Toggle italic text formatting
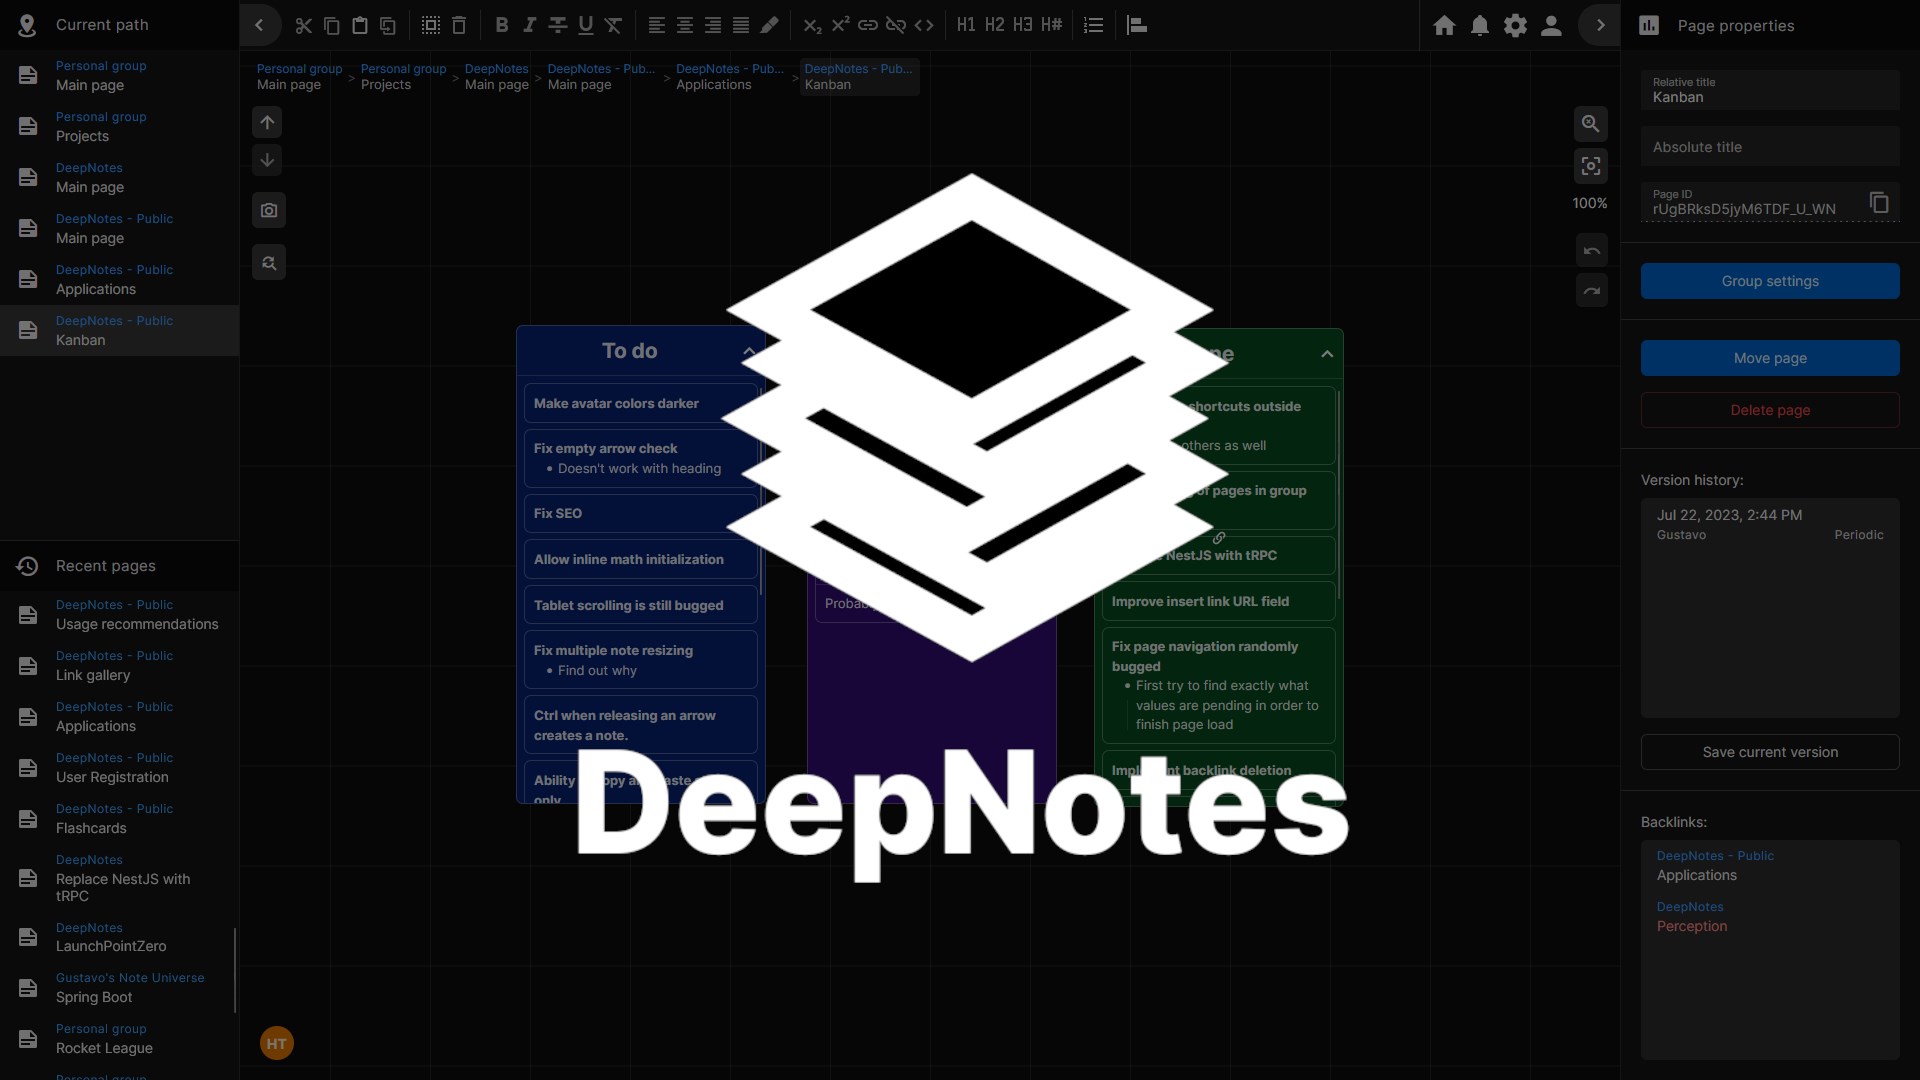This screenshot has width=1920, height=1080. coord(530,26)
